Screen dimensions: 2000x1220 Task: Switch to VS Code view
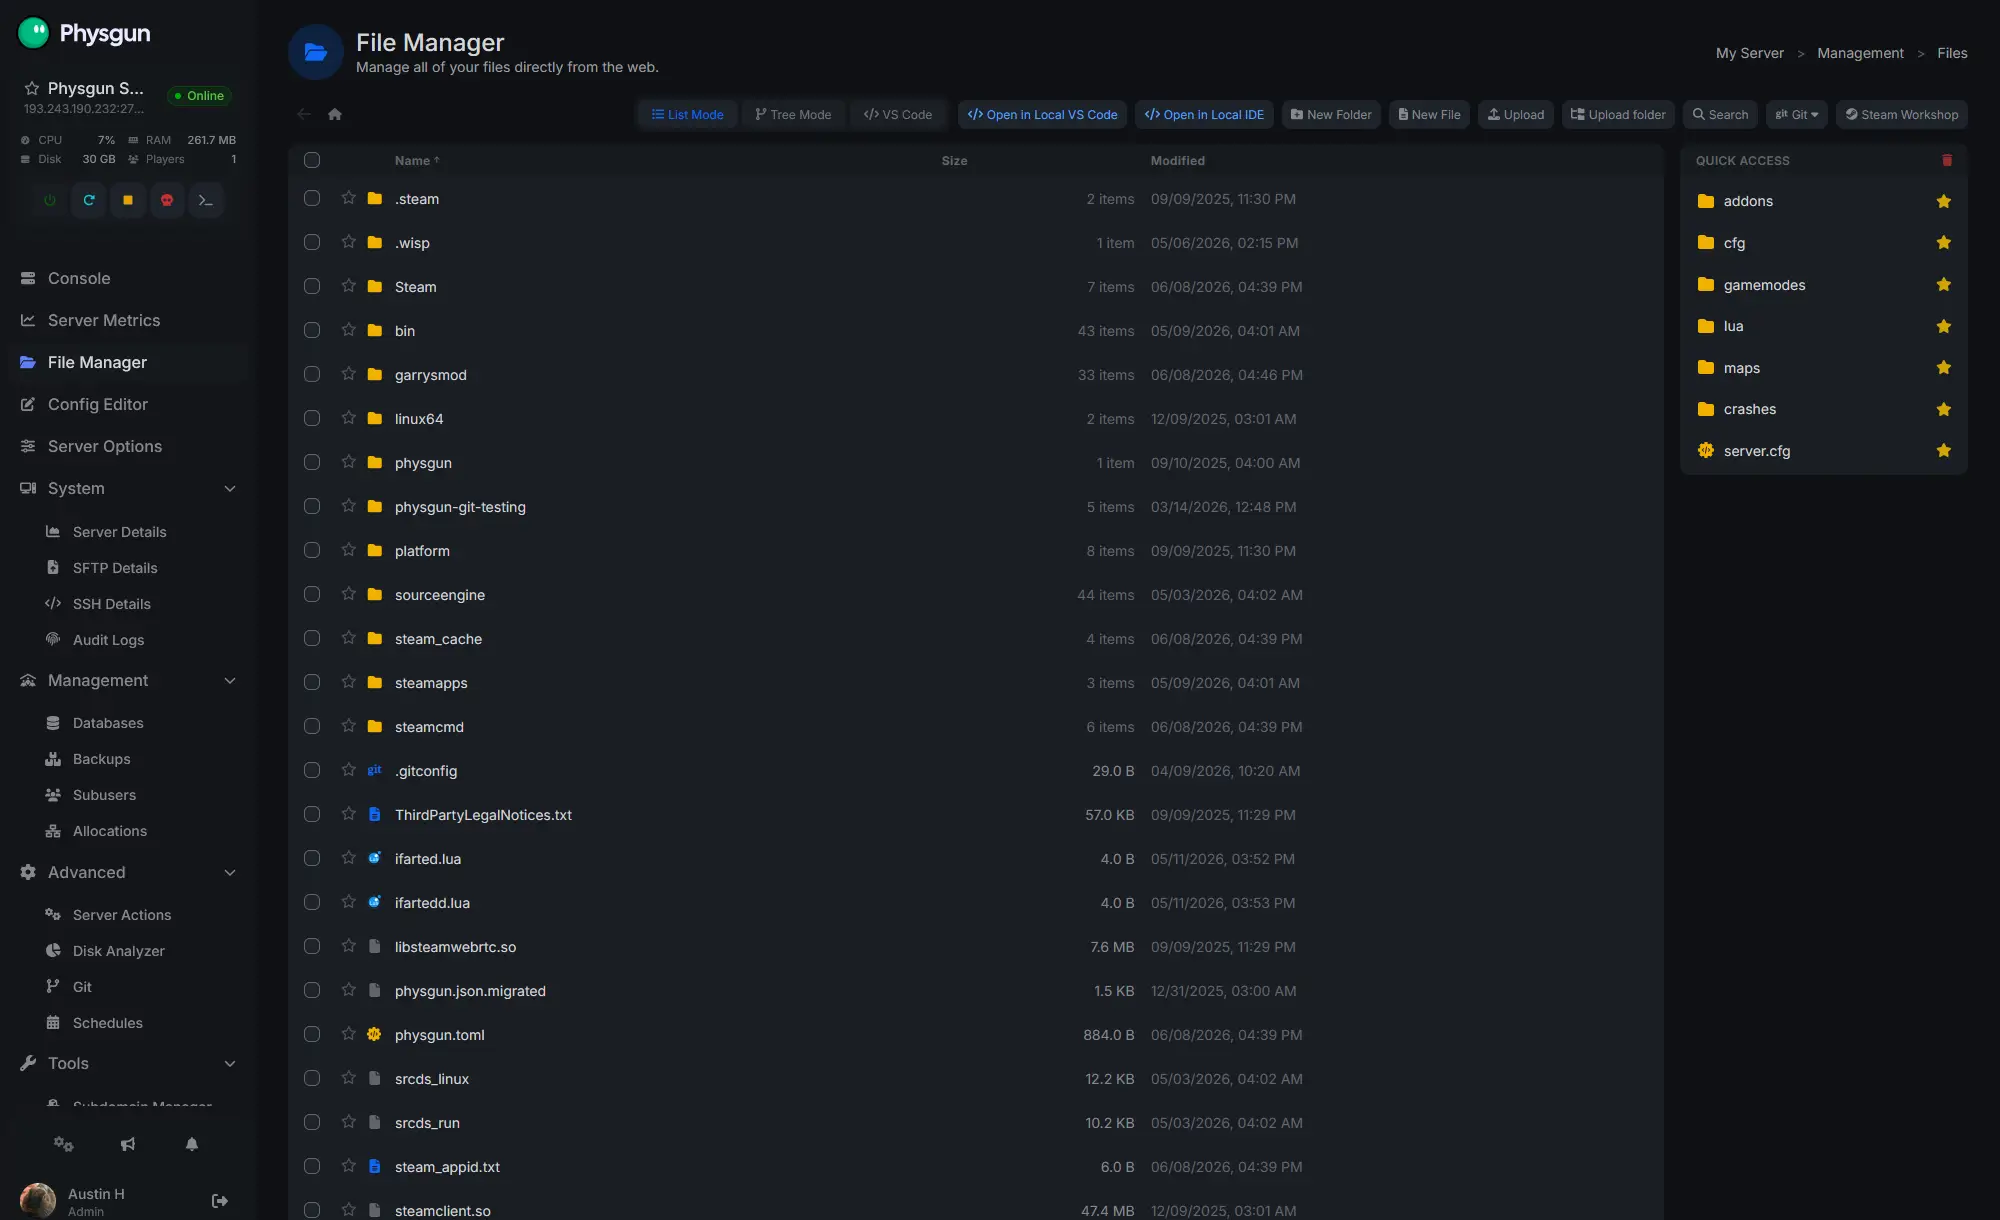(x=898, y=115)
